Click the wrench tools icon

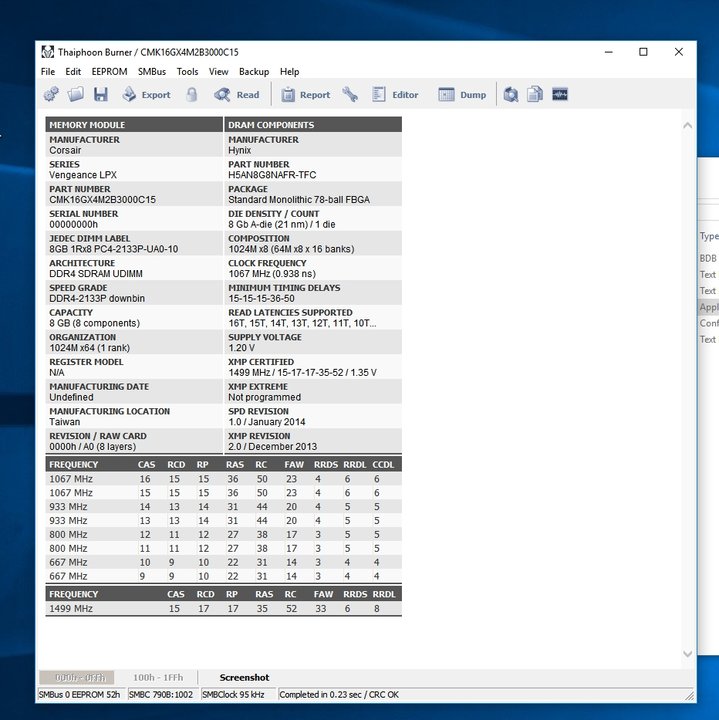point(350,95)
